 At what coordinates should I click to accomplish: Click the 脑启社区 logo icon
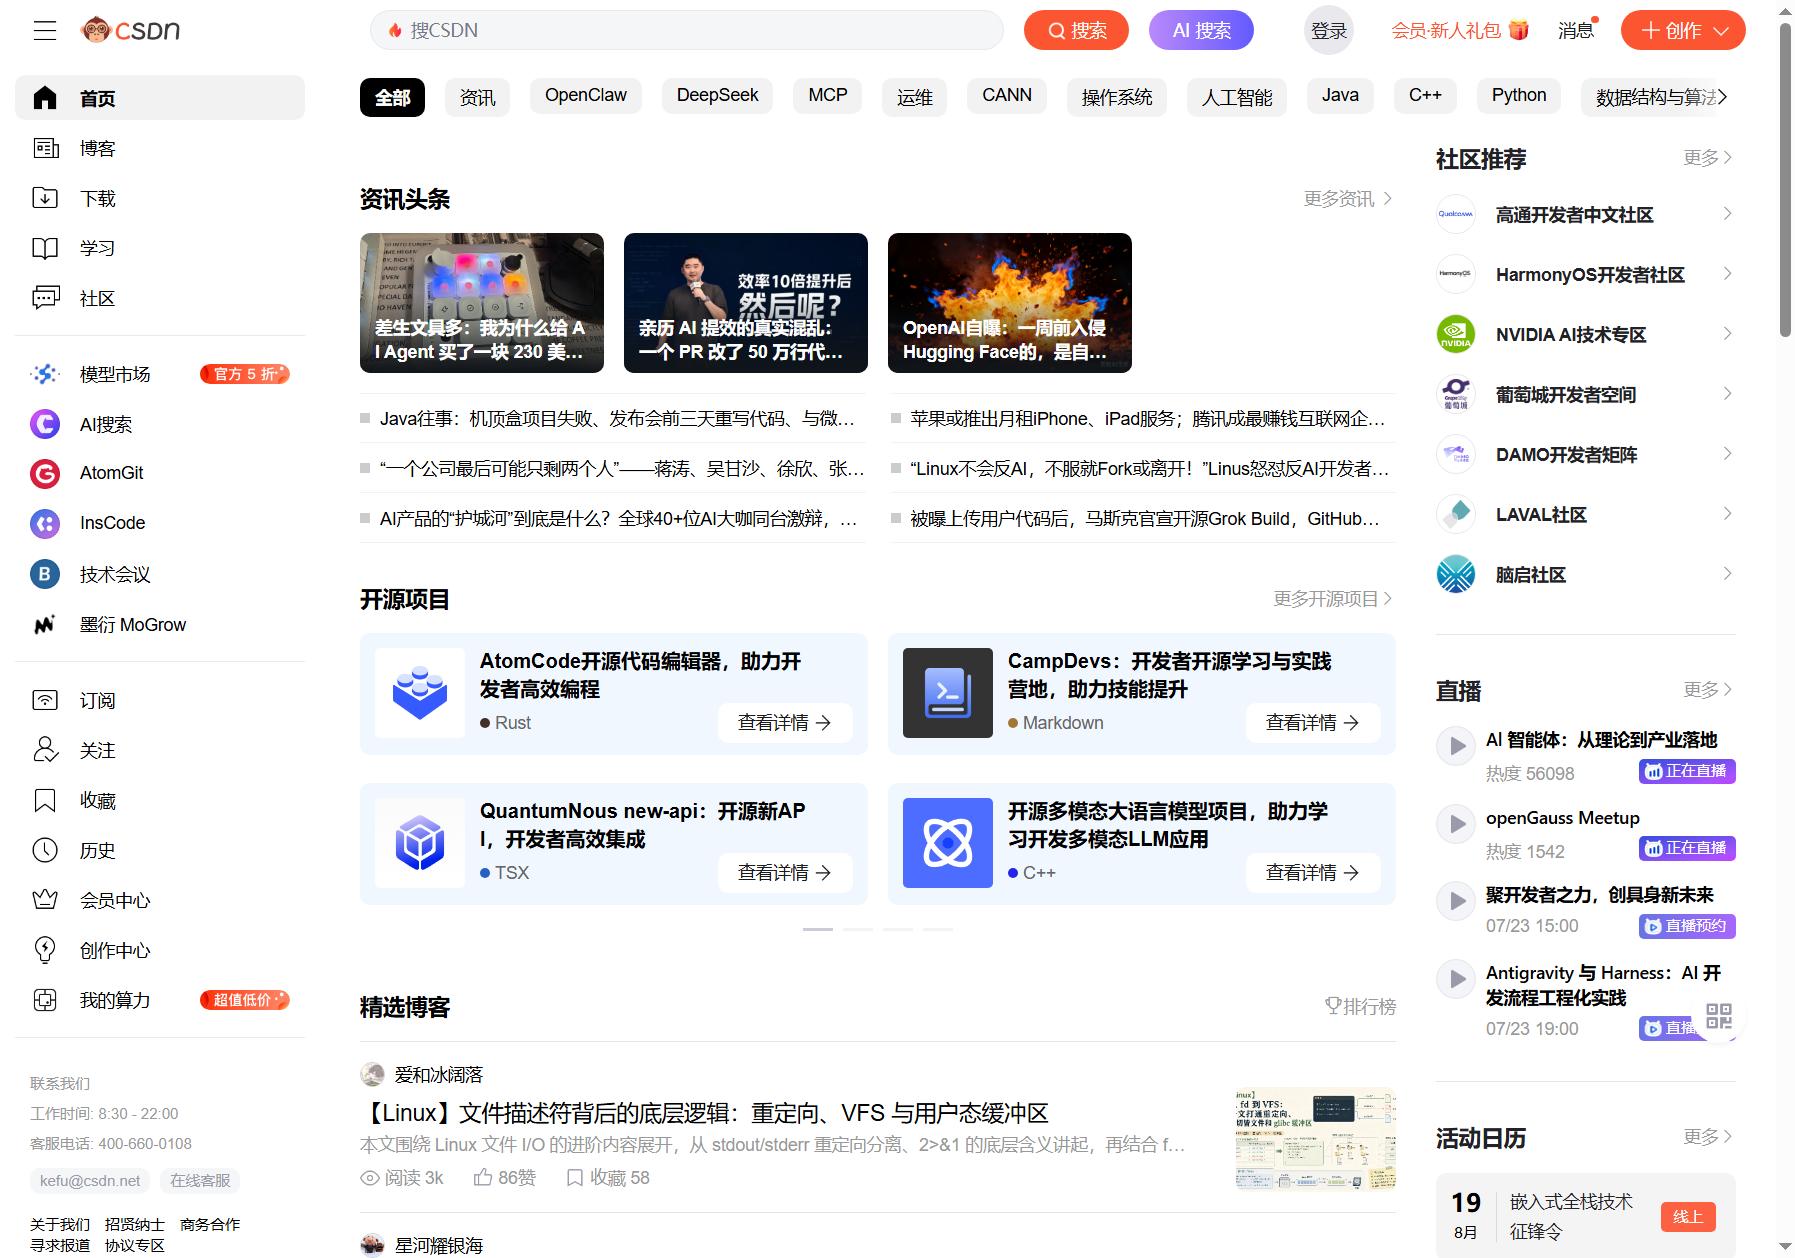[1455, 574]
